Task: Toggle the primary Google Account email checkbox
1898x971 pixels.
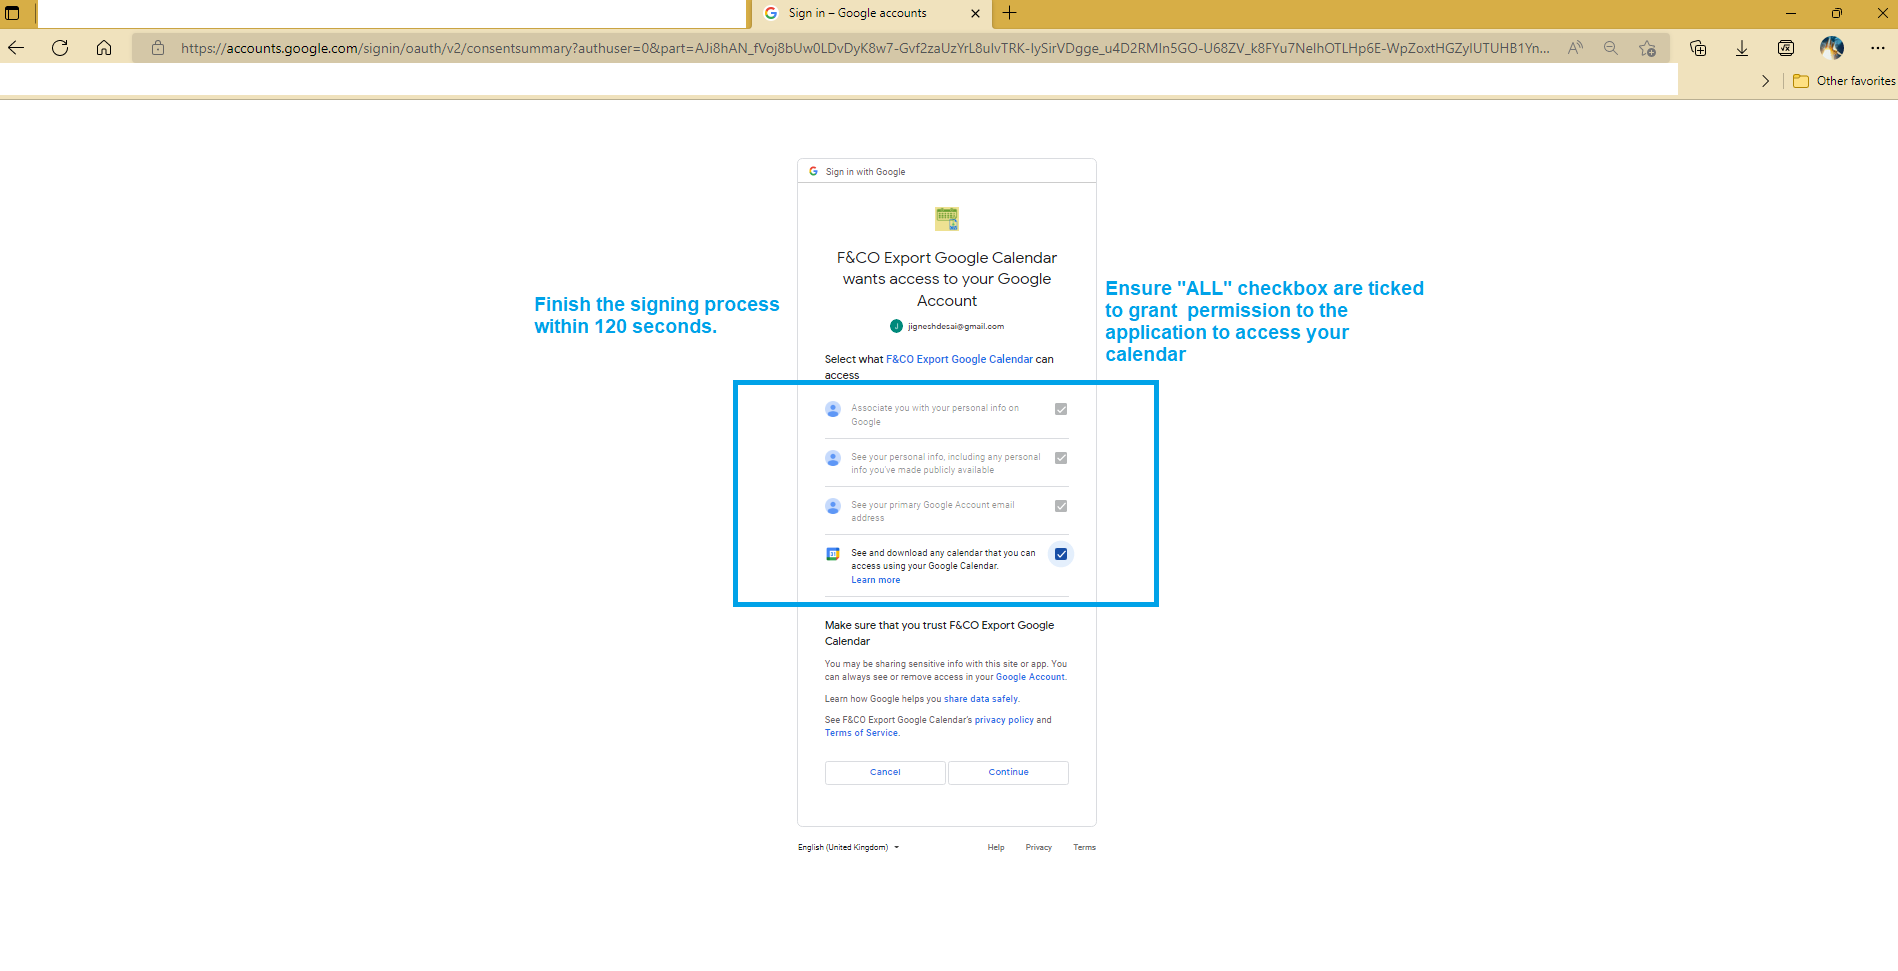Action: (x=1061, y=506)
